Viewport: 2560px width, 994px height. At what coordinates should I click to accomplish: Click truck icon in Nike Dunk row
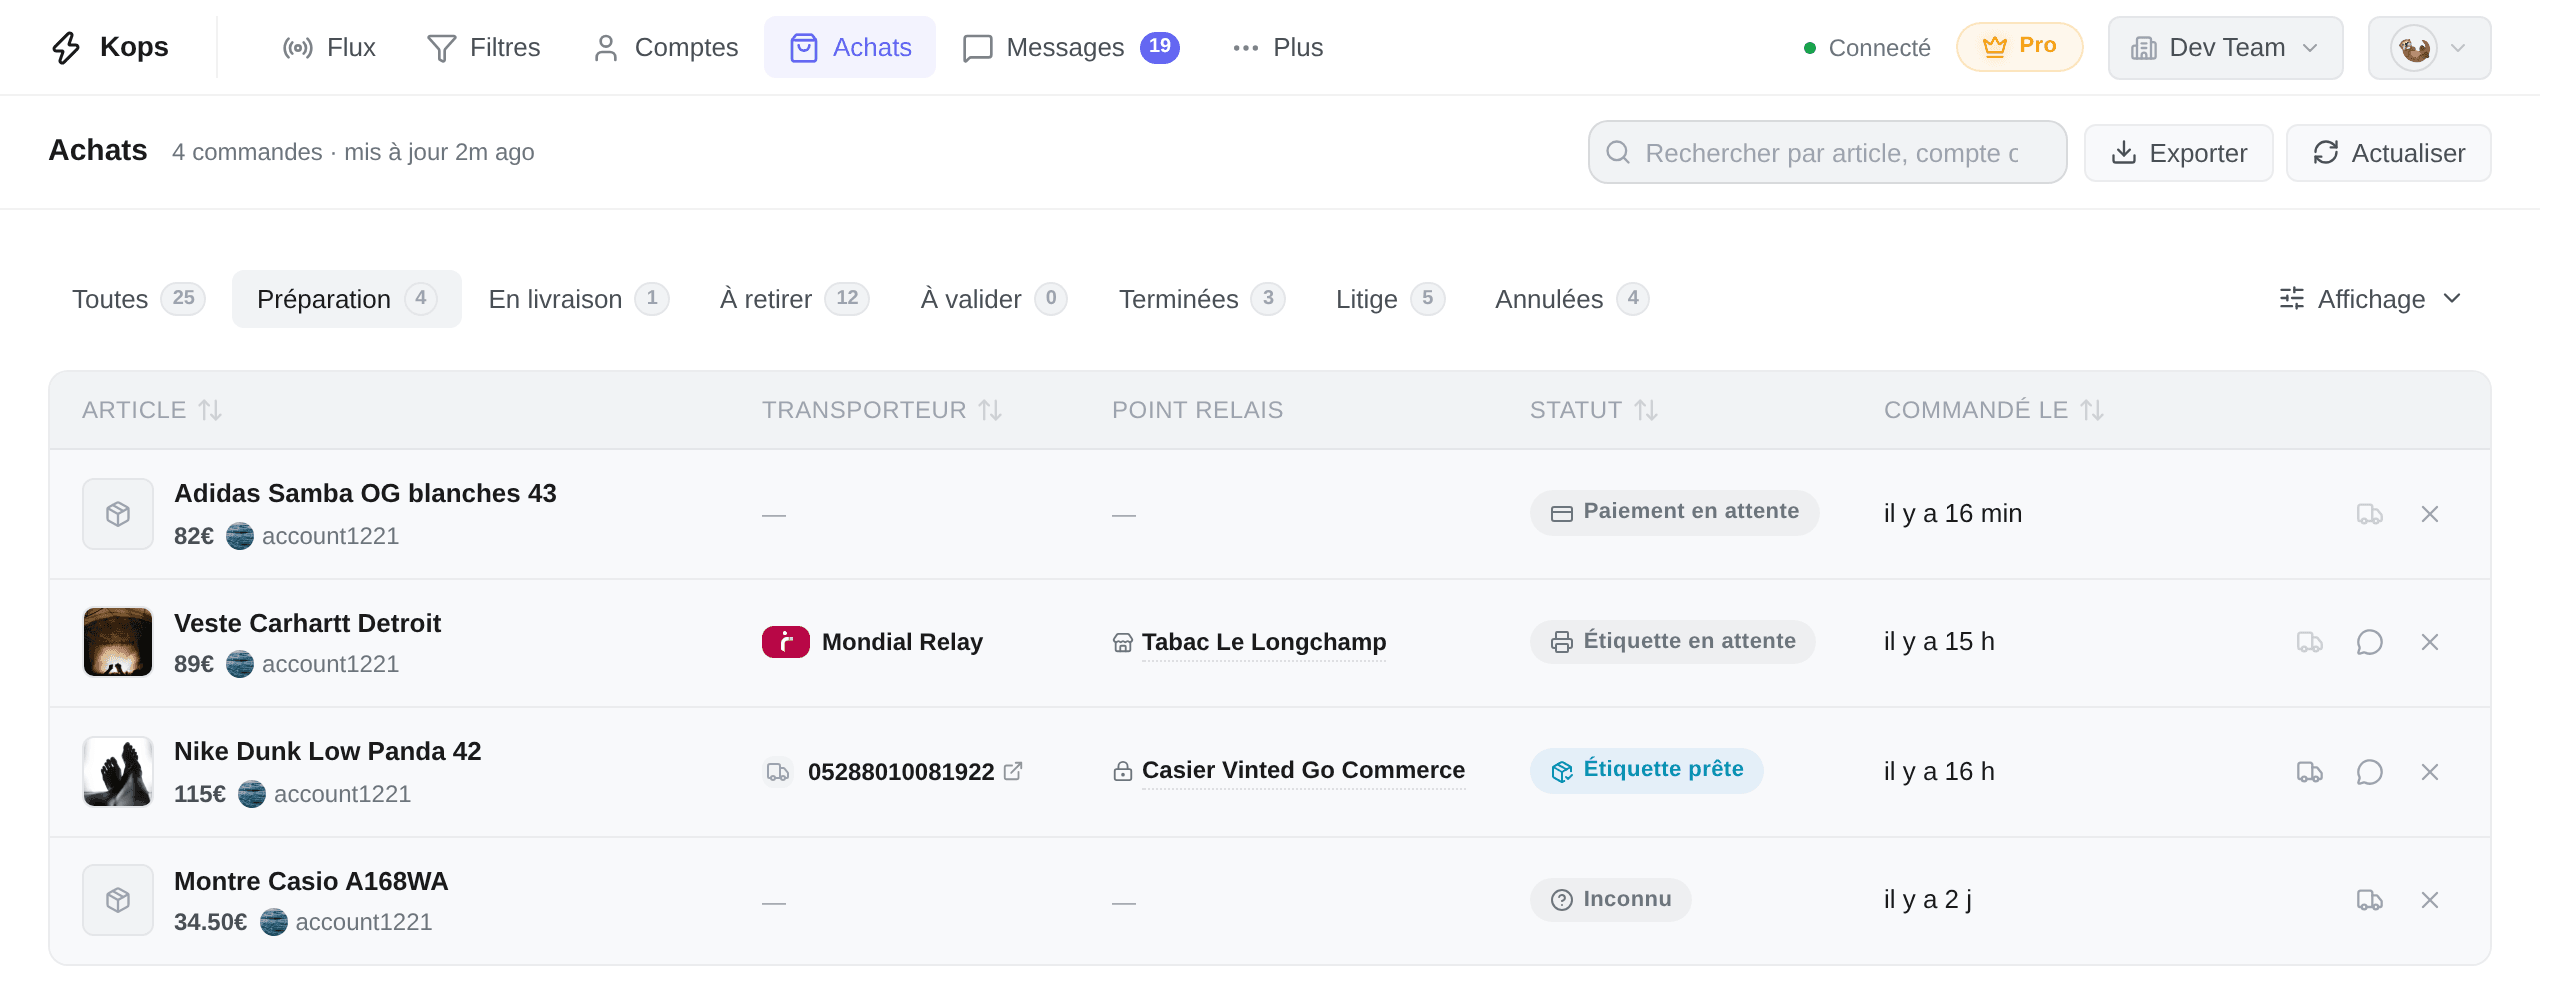[2310, 772]
